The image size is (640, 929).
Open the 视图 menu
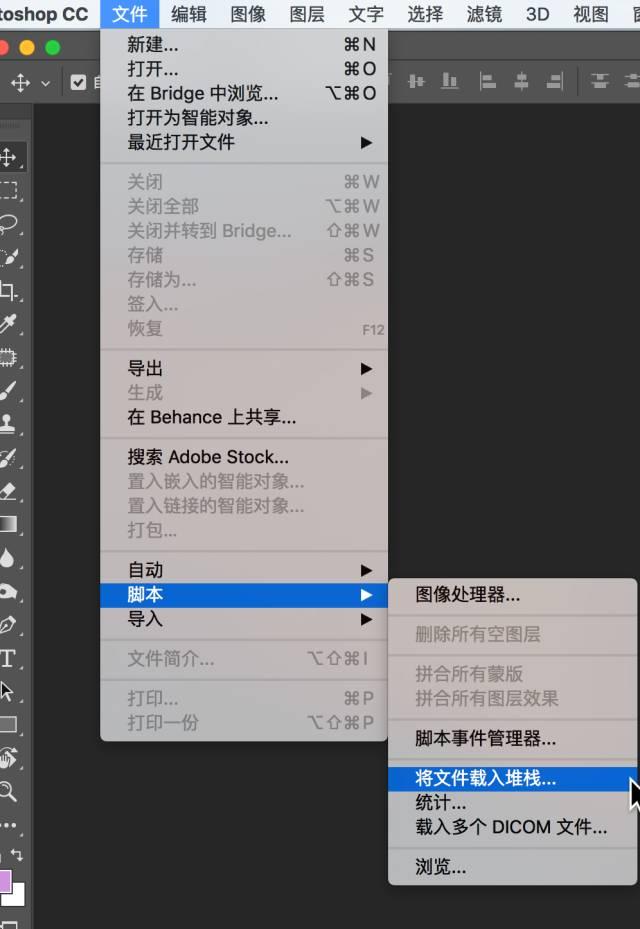[x=591, y=14]
